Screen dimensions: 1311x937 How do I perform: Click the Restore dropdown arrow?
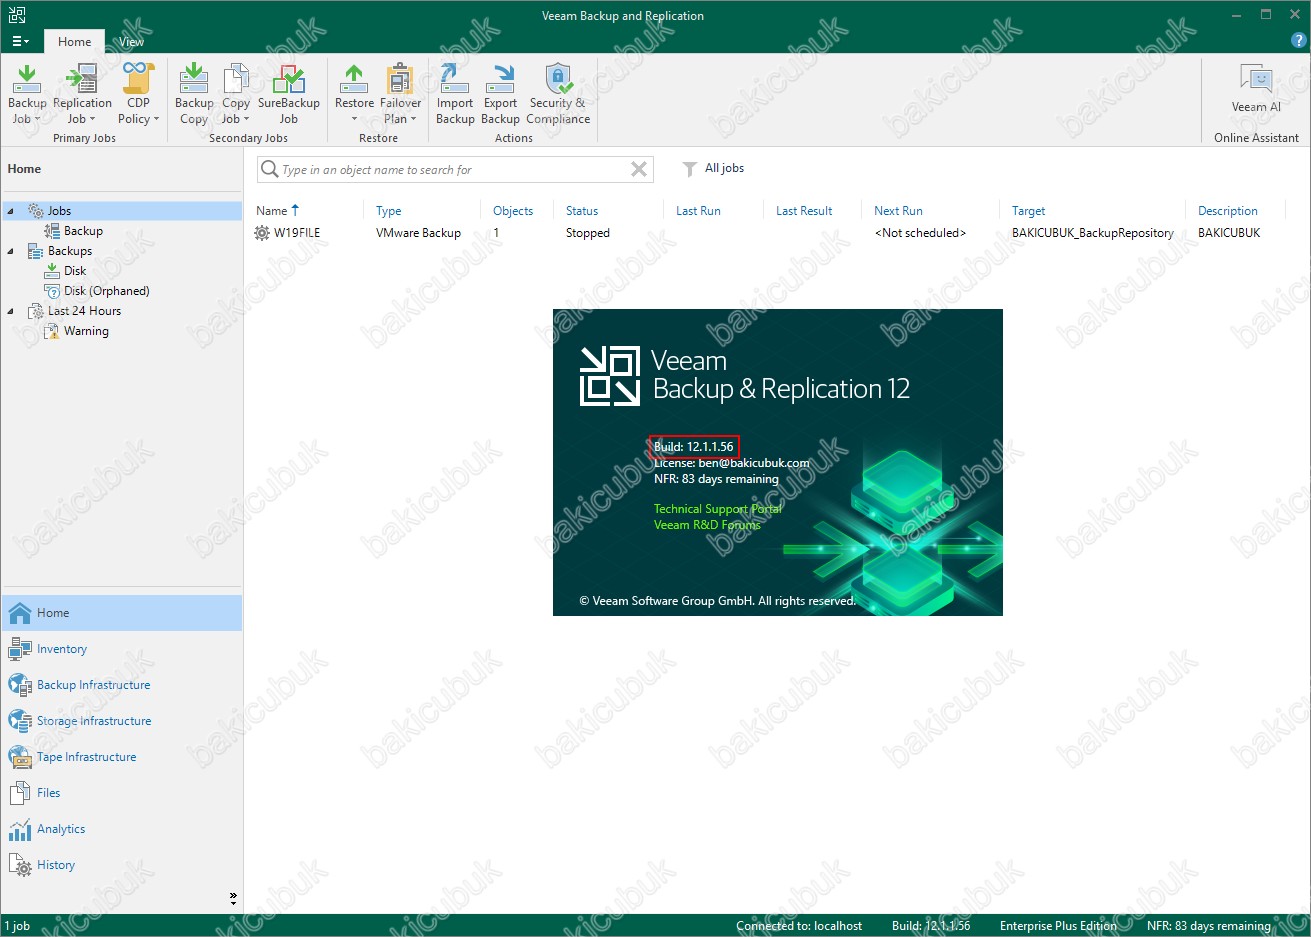[354, 119]
